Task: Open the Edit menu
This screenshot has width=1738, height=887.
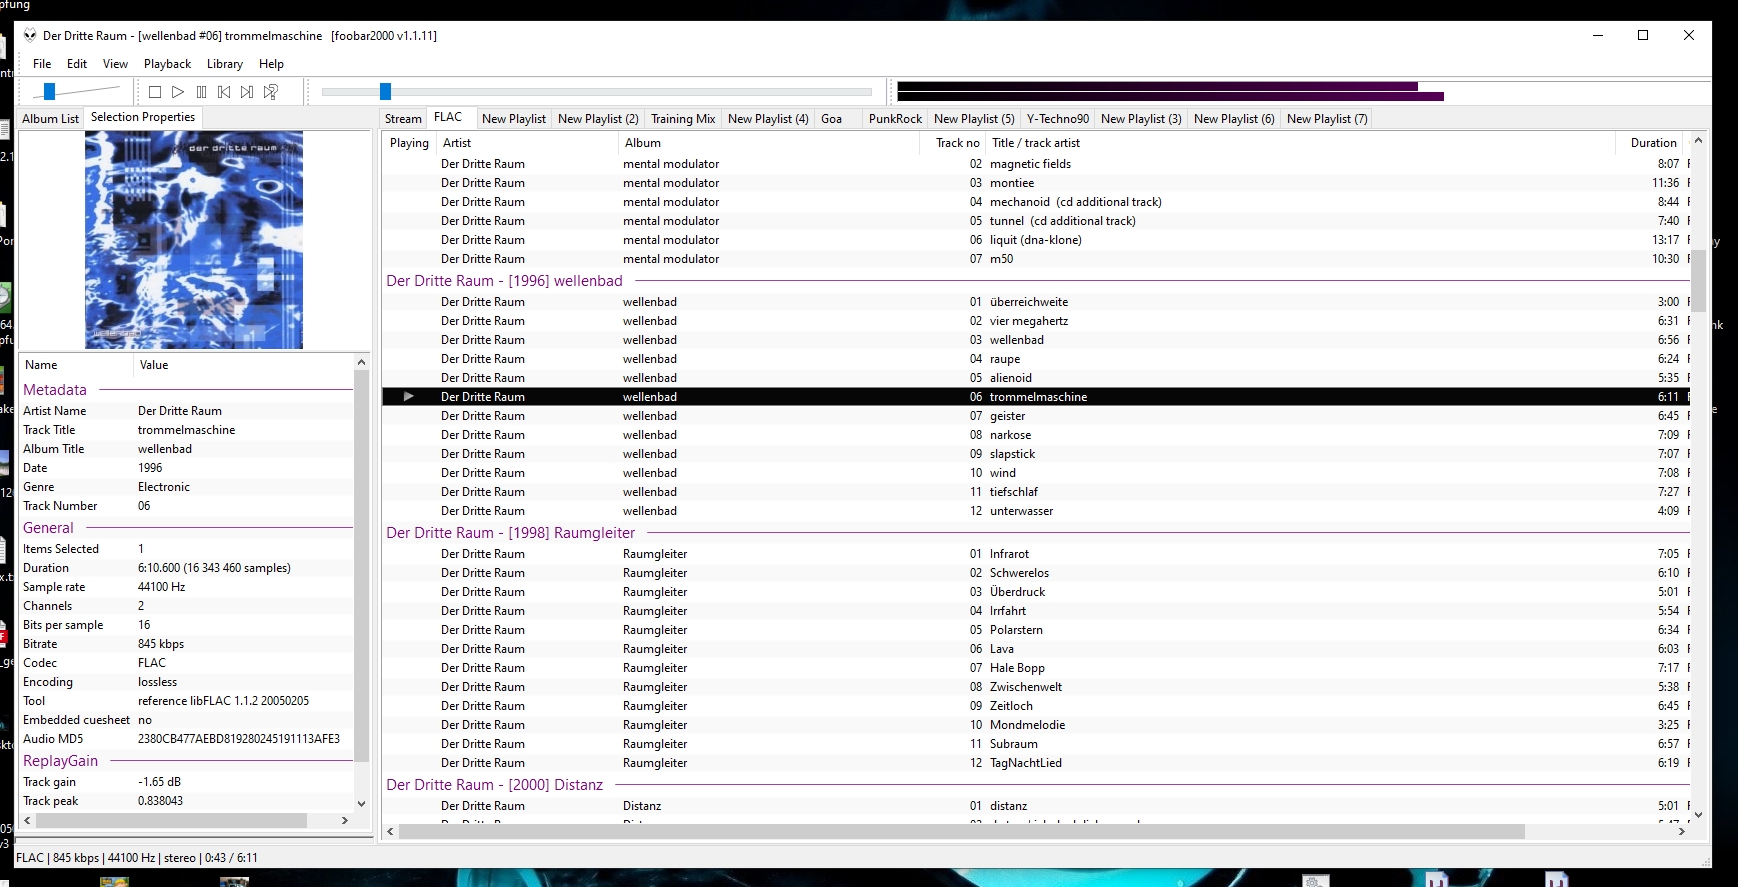Action: pos(77,64)
